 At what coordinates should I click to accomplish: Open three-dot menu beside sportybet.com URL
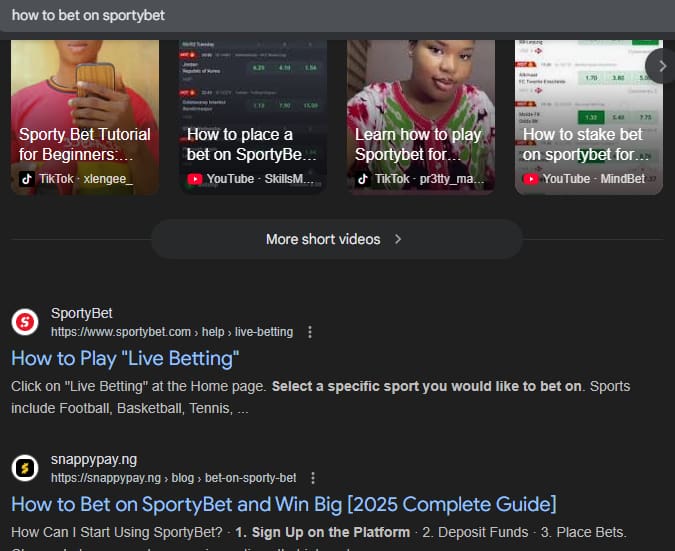(310, 332)
